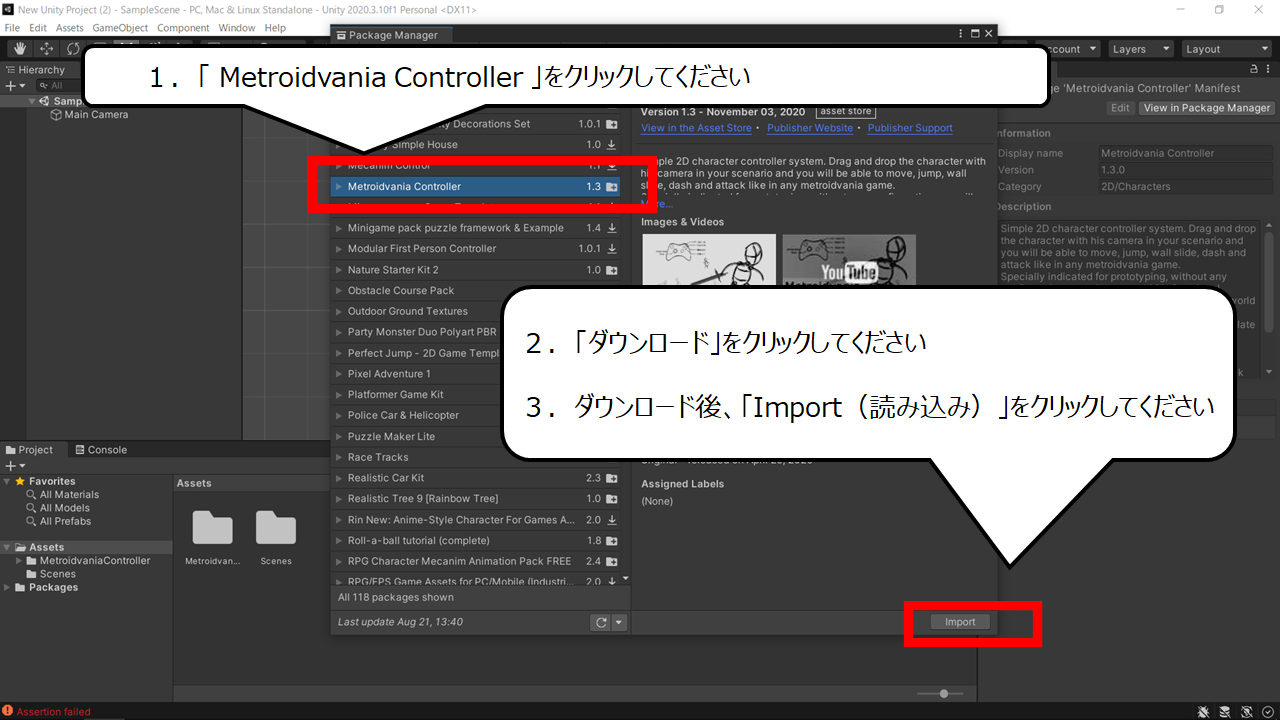Click the Scenes folder thumbnail in Assets
The width and height of the screenshot is (1280, 720).
tap(276, 529)
